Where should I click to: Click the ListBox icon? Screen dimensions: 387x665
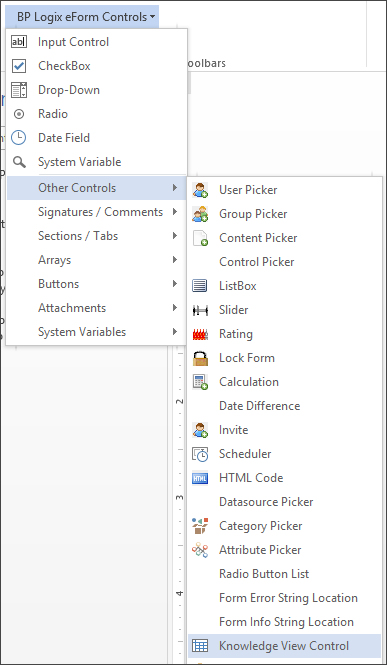click(x=200, y=286)
